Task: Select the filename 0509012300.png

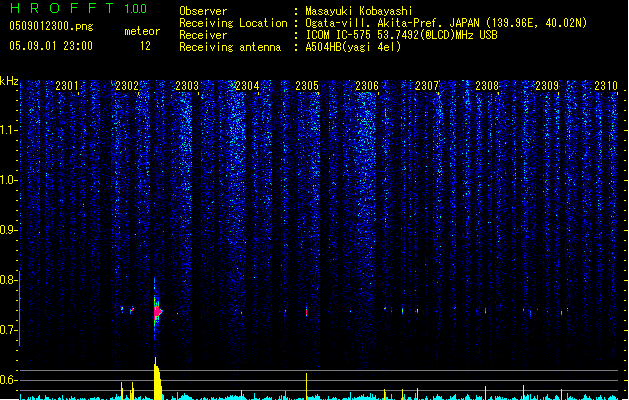Action: pos(51,26)
